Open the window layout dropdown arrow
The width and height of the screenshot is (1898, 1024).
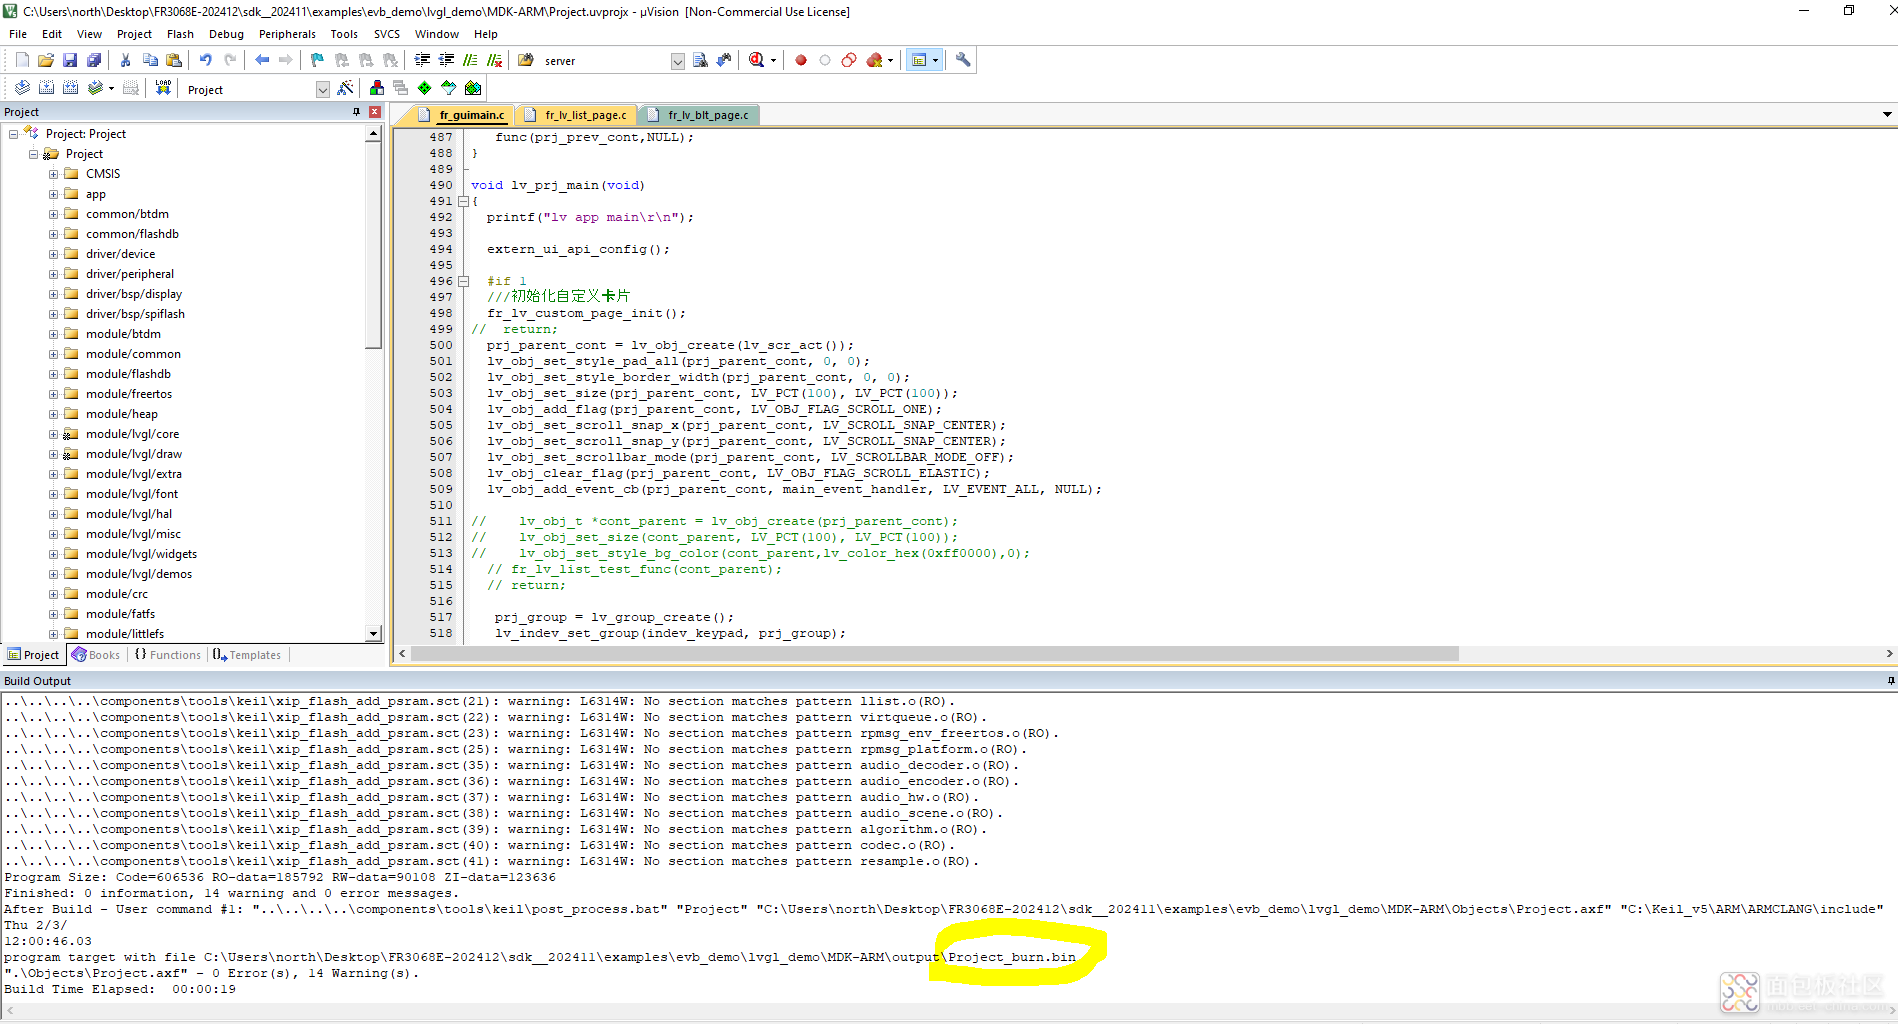pos(936,60)
